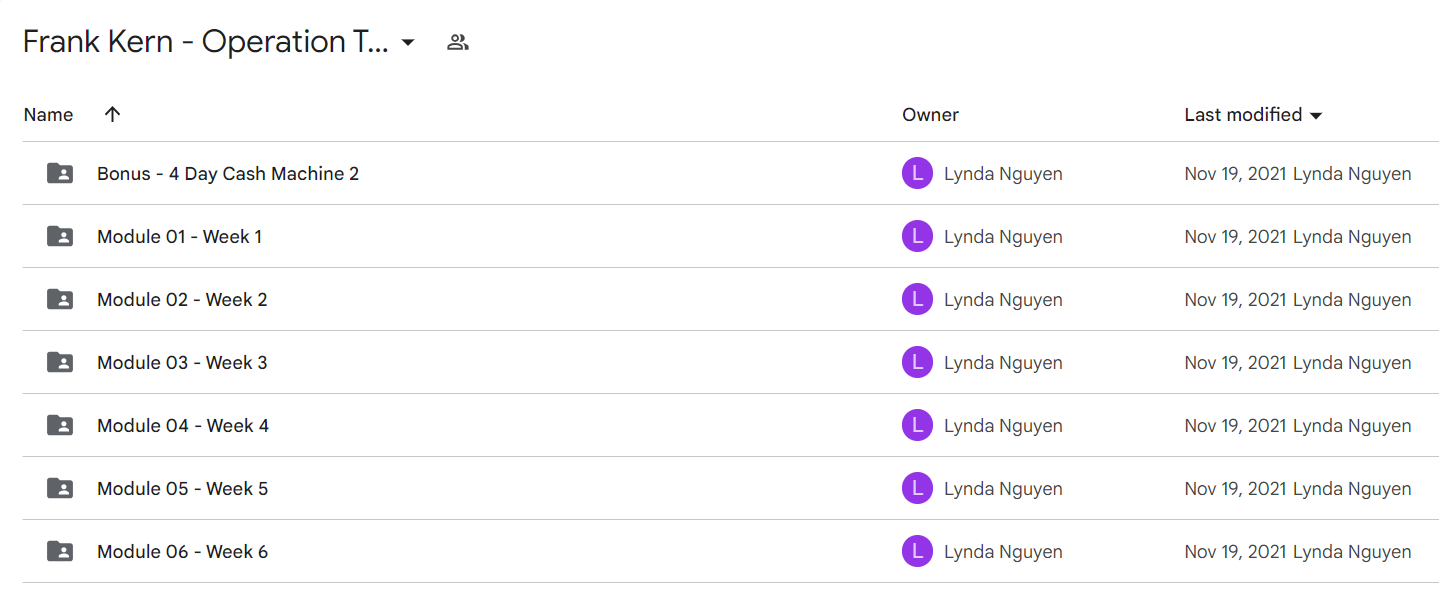Click owner avatar in Module 05 - Week 5 row

[917, 488]
